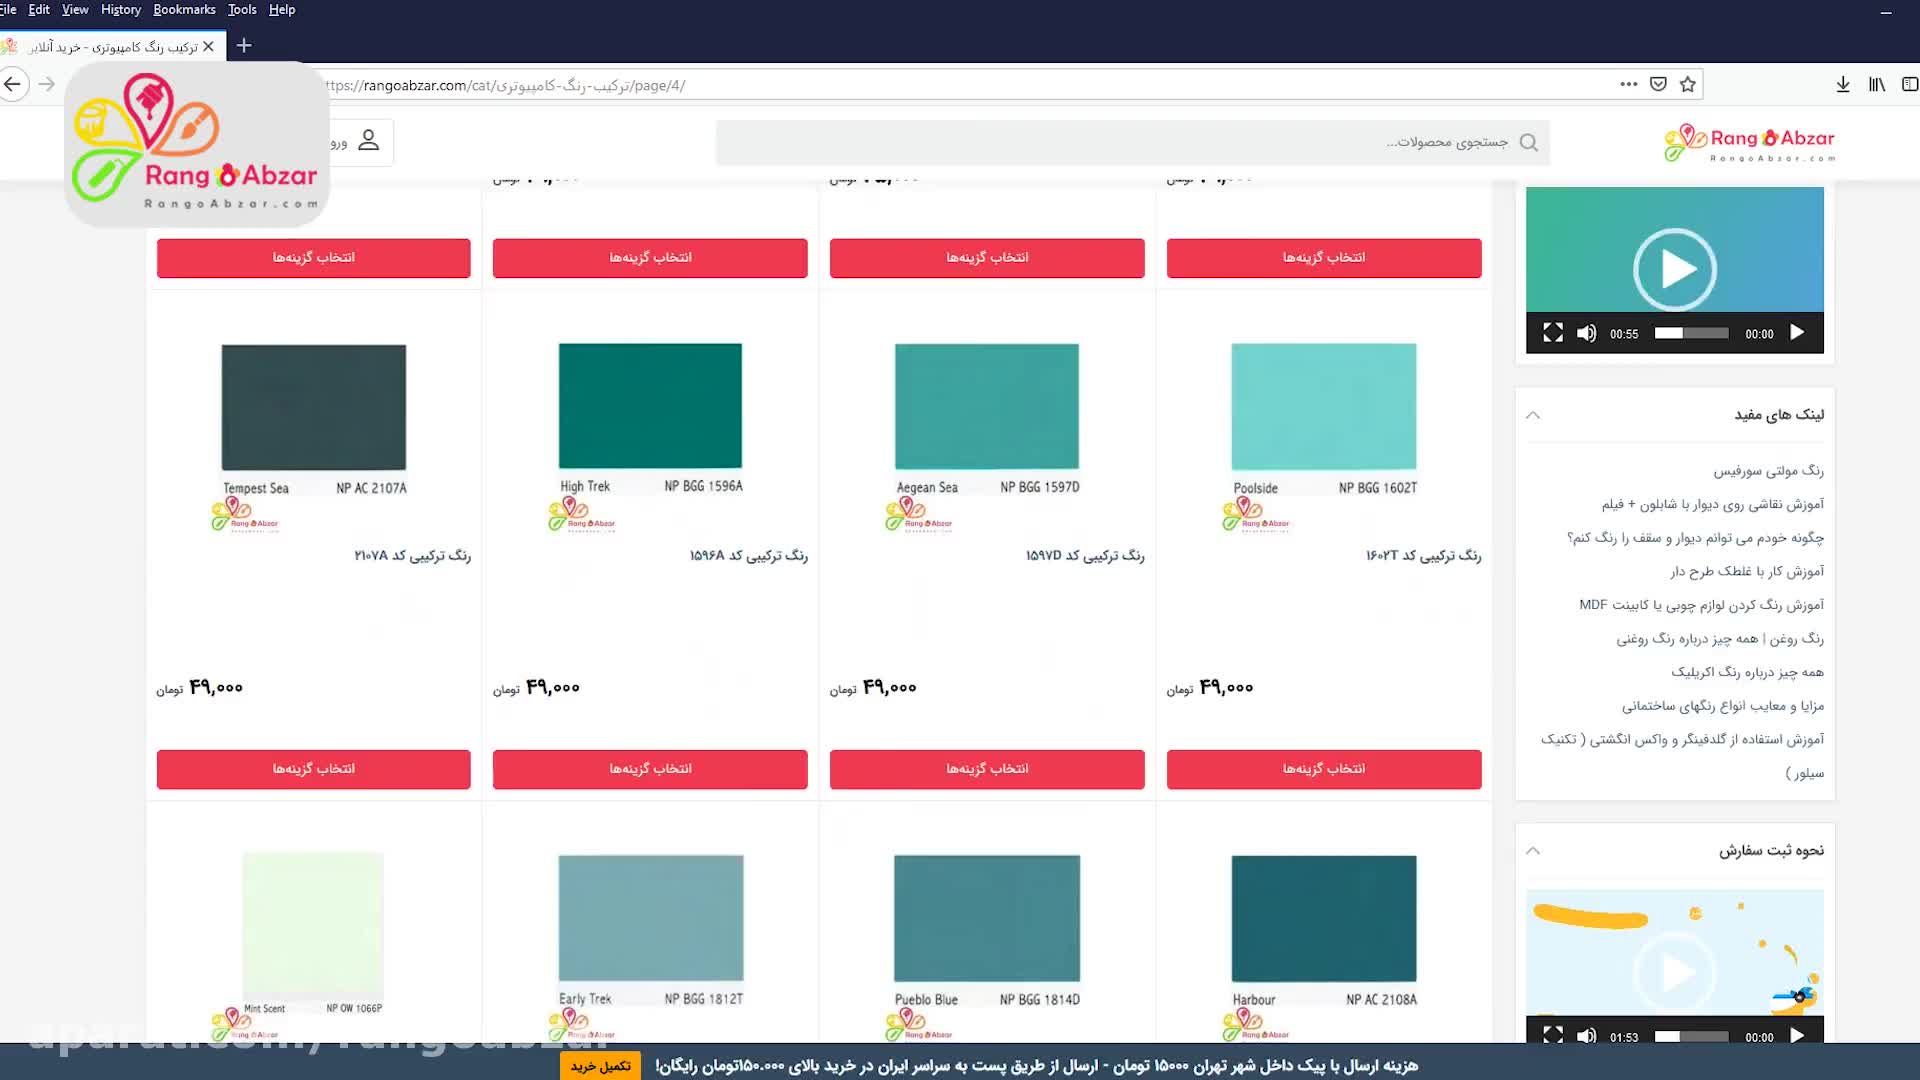Viewport: 1920px width, 1080px height.
Task: Mute the top sidebar video speaker
Action: point(1586,334)
